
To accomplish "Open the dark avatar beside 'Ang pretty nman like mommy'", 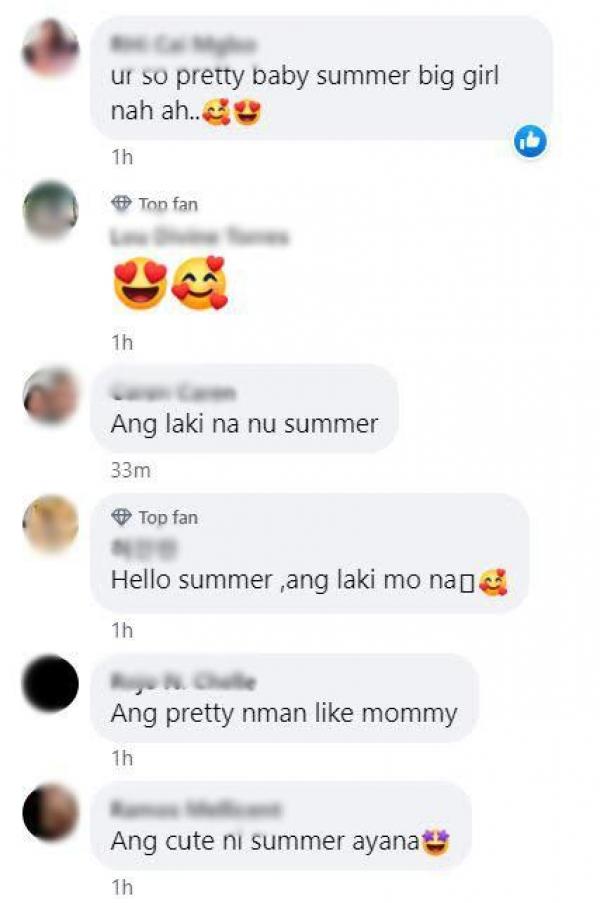I will 51,684.
